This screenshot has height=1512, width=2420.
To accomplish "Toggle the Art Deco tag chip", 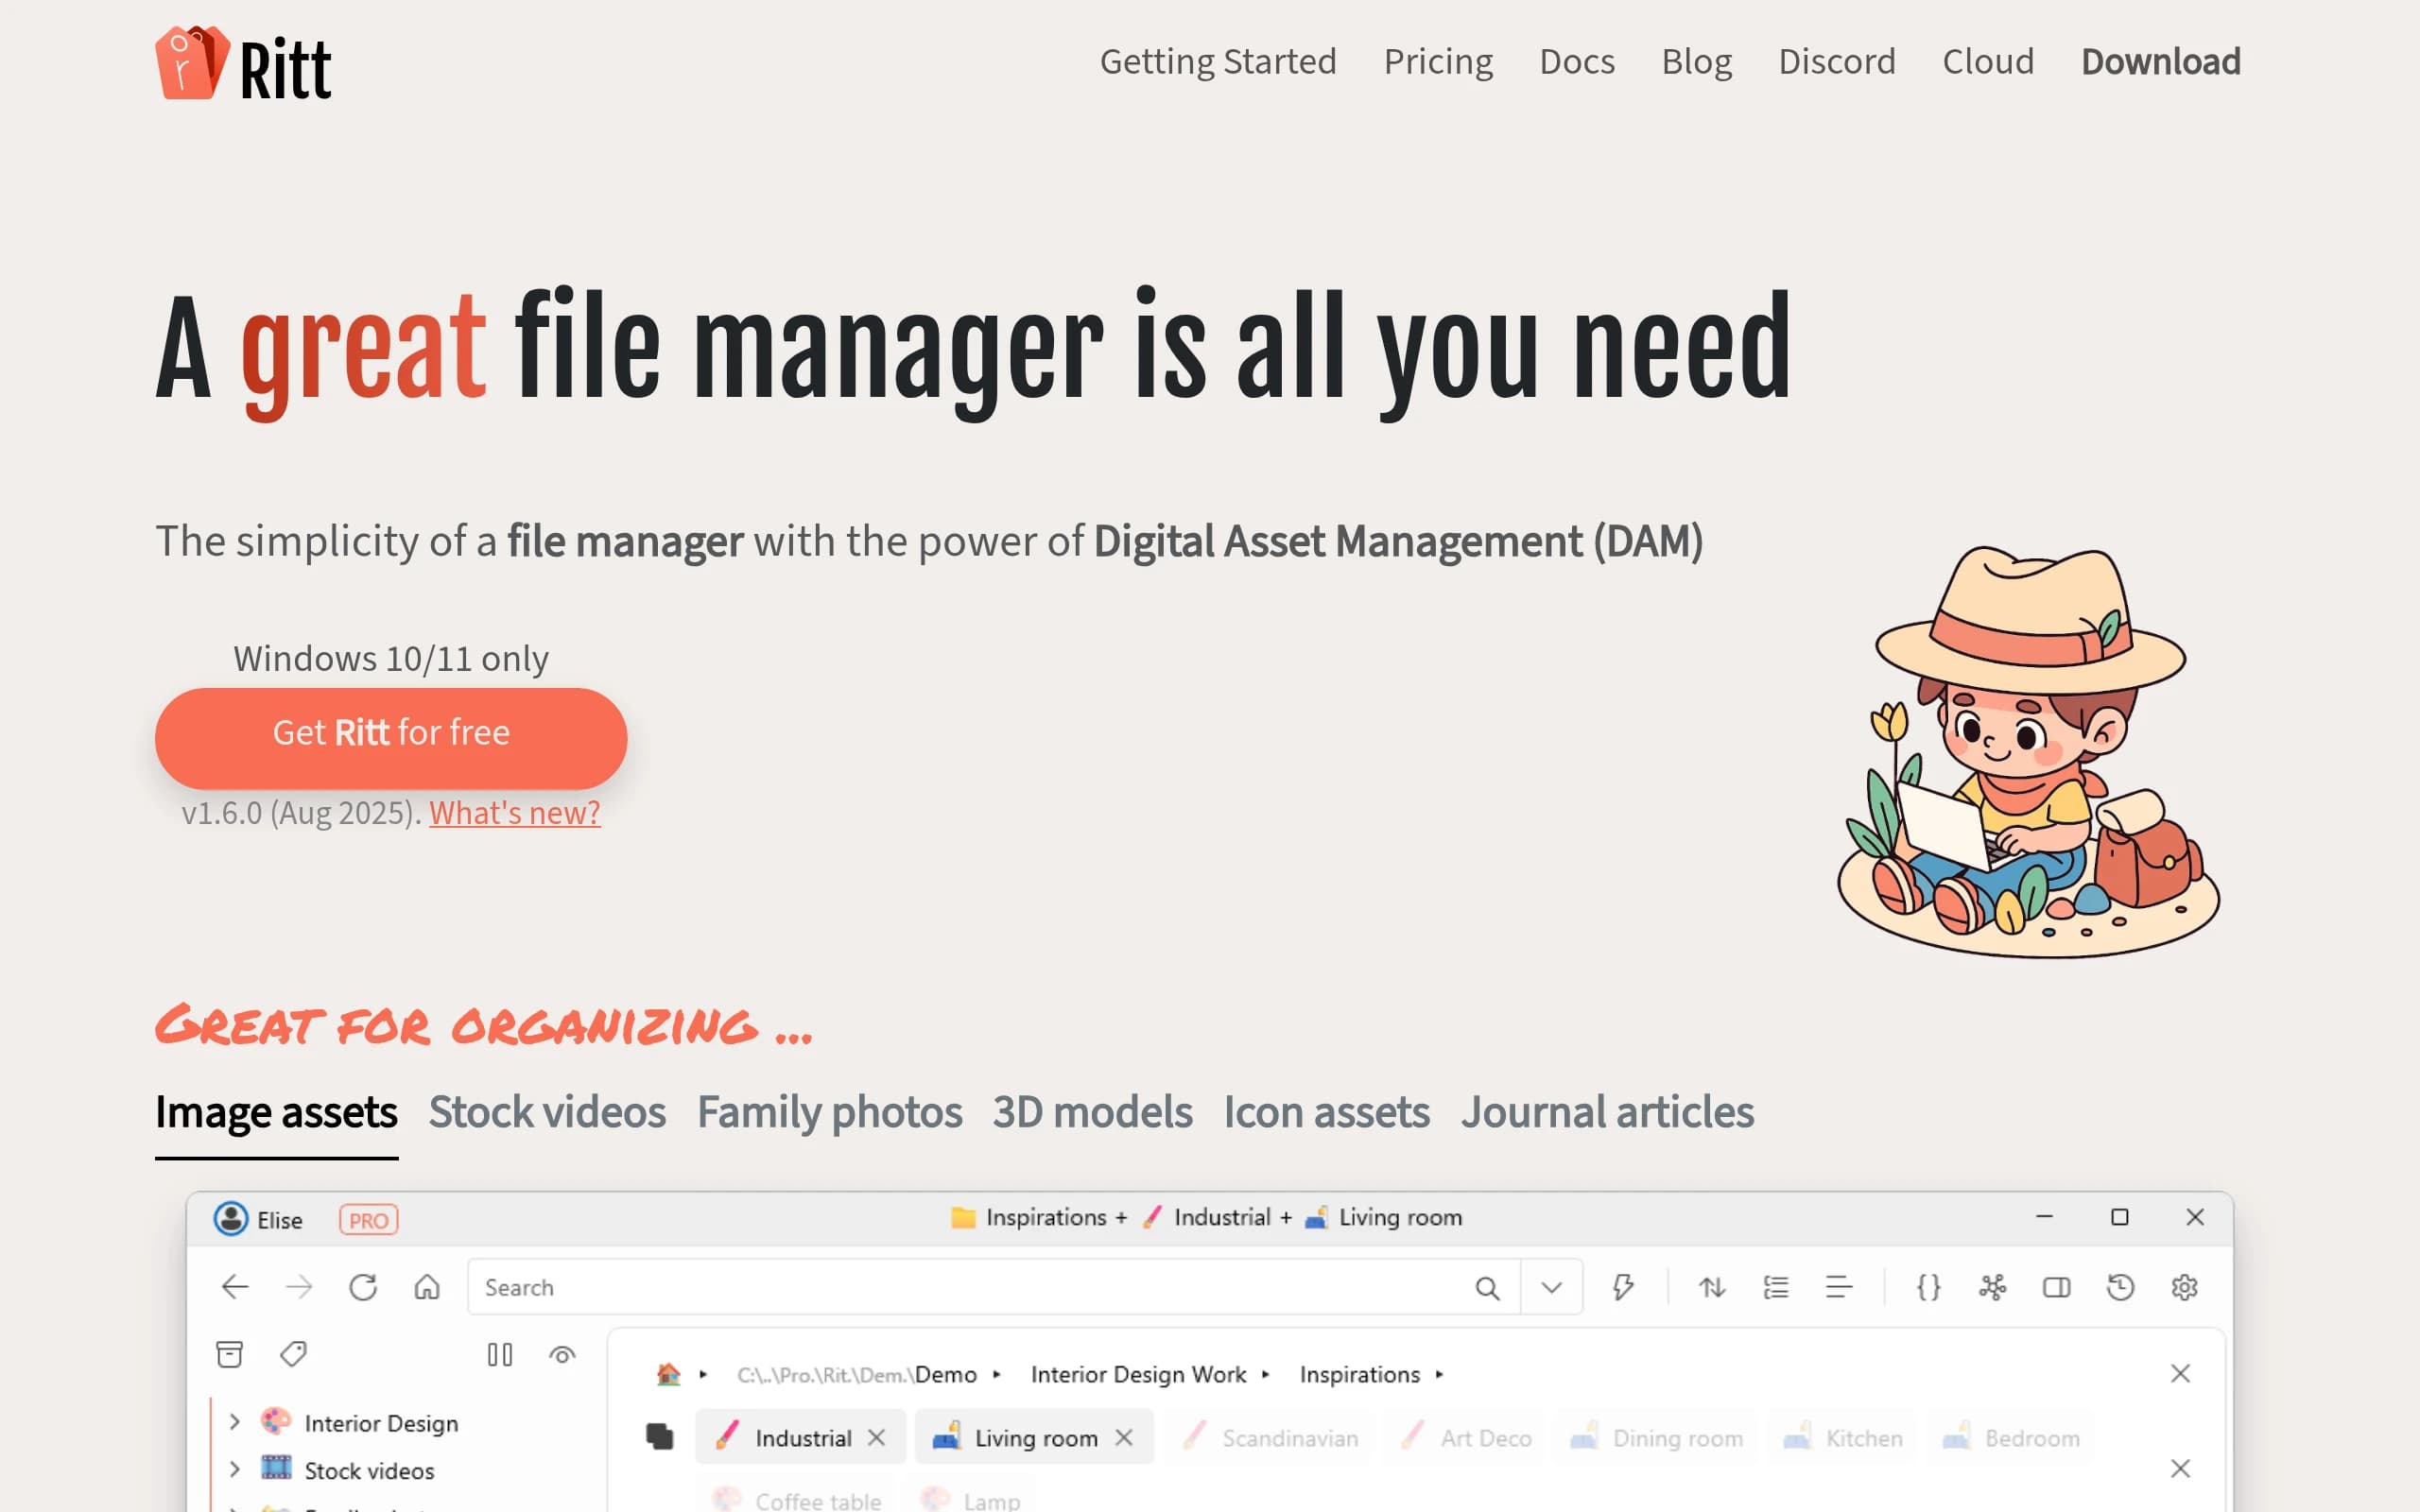I will pyautogui.click(x=1467, y=1437).
